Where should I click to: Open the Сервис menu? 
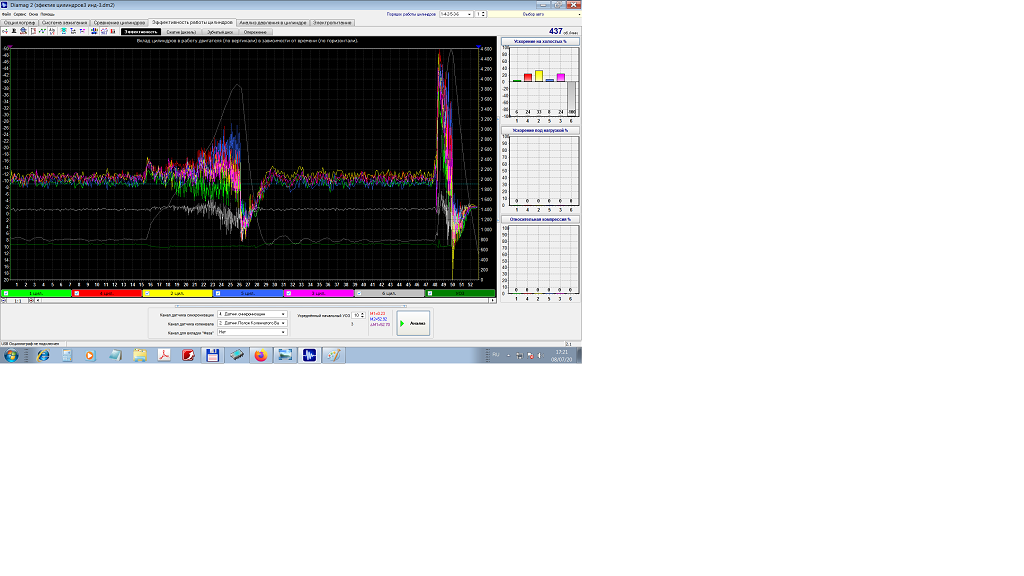20,14
